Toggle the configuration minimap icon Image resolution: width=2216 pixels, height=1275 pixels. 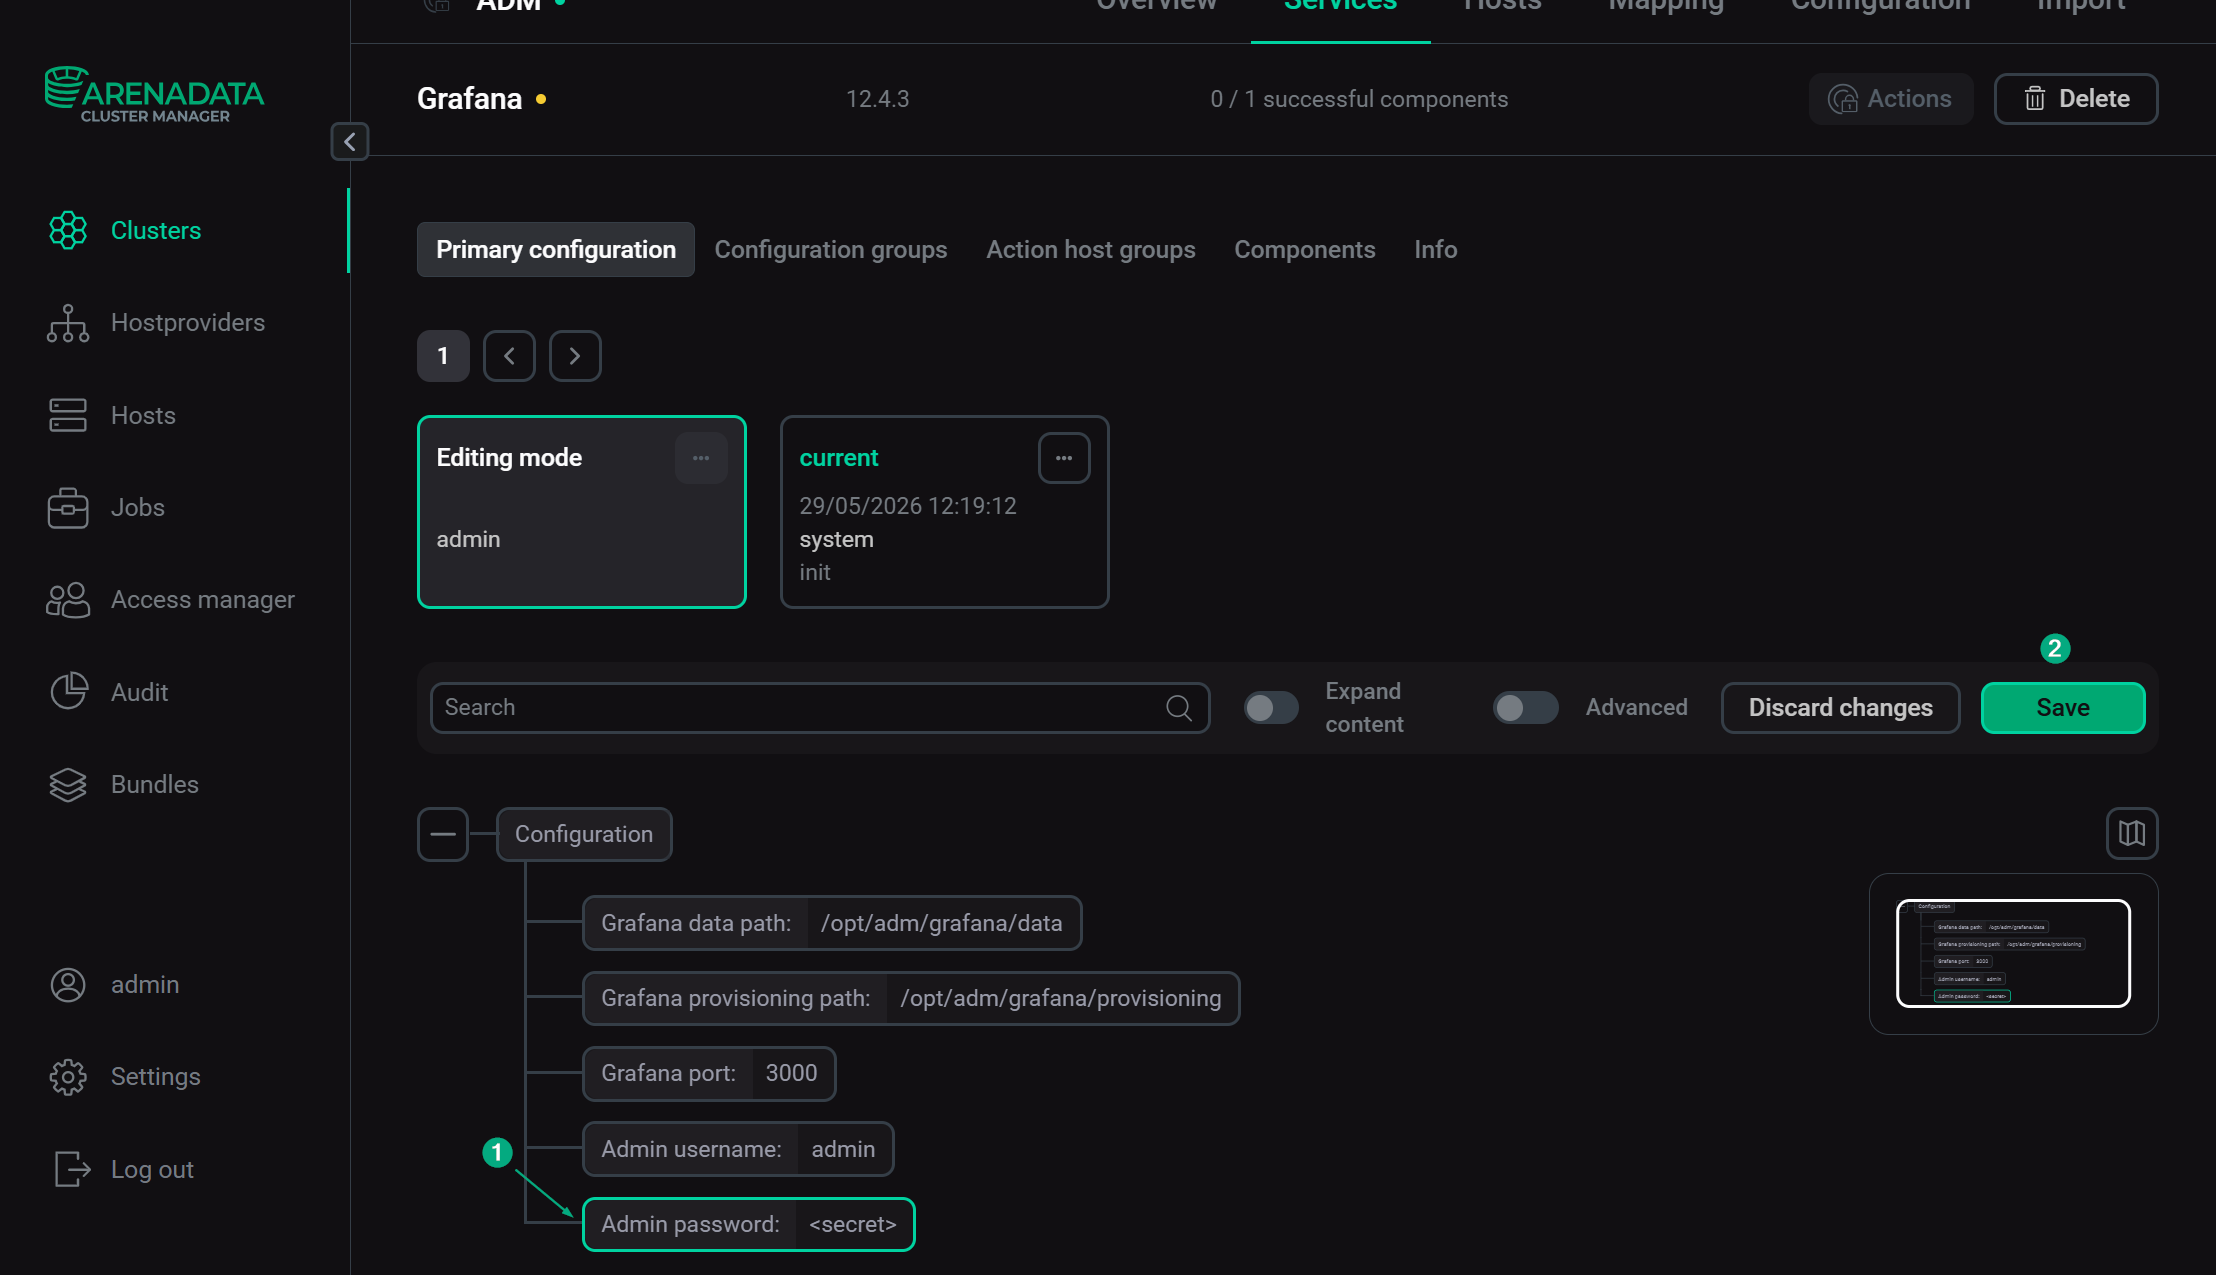point(2132,833)
